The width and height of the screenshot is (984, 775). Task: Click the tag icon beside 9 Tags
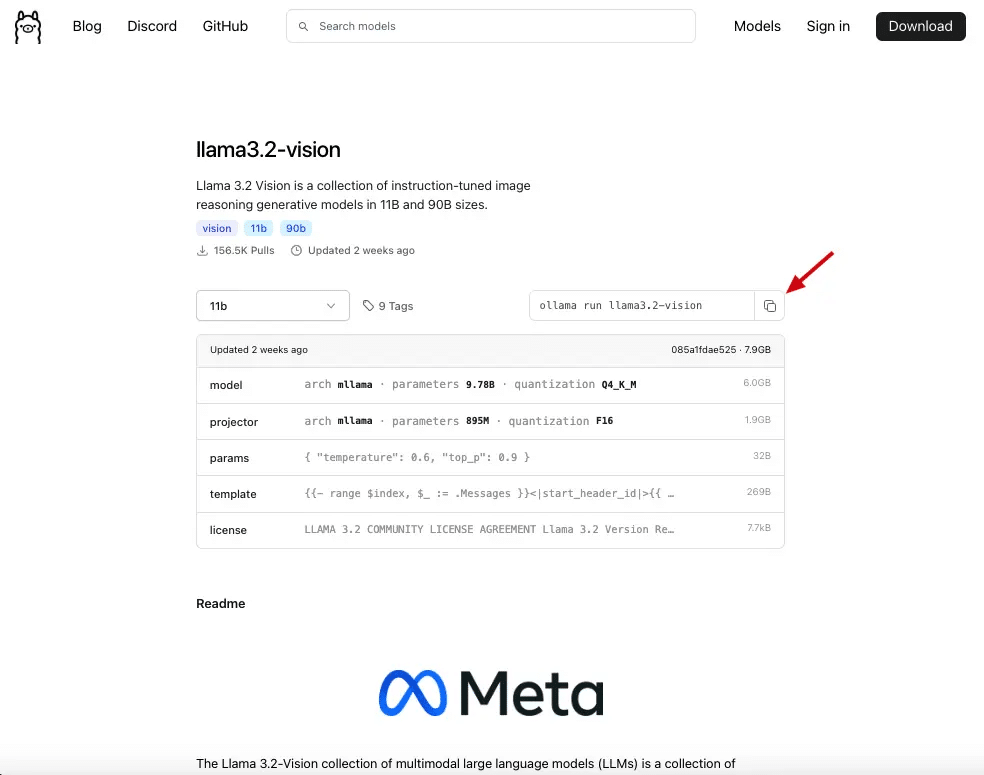coord(368,306)
